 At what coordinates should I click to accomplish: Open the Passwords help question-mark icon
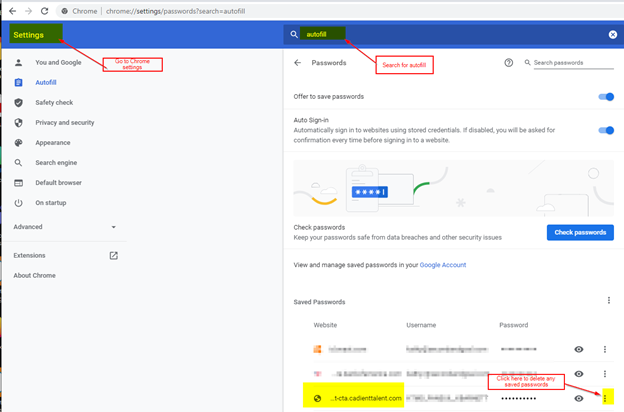click(509, 62)
